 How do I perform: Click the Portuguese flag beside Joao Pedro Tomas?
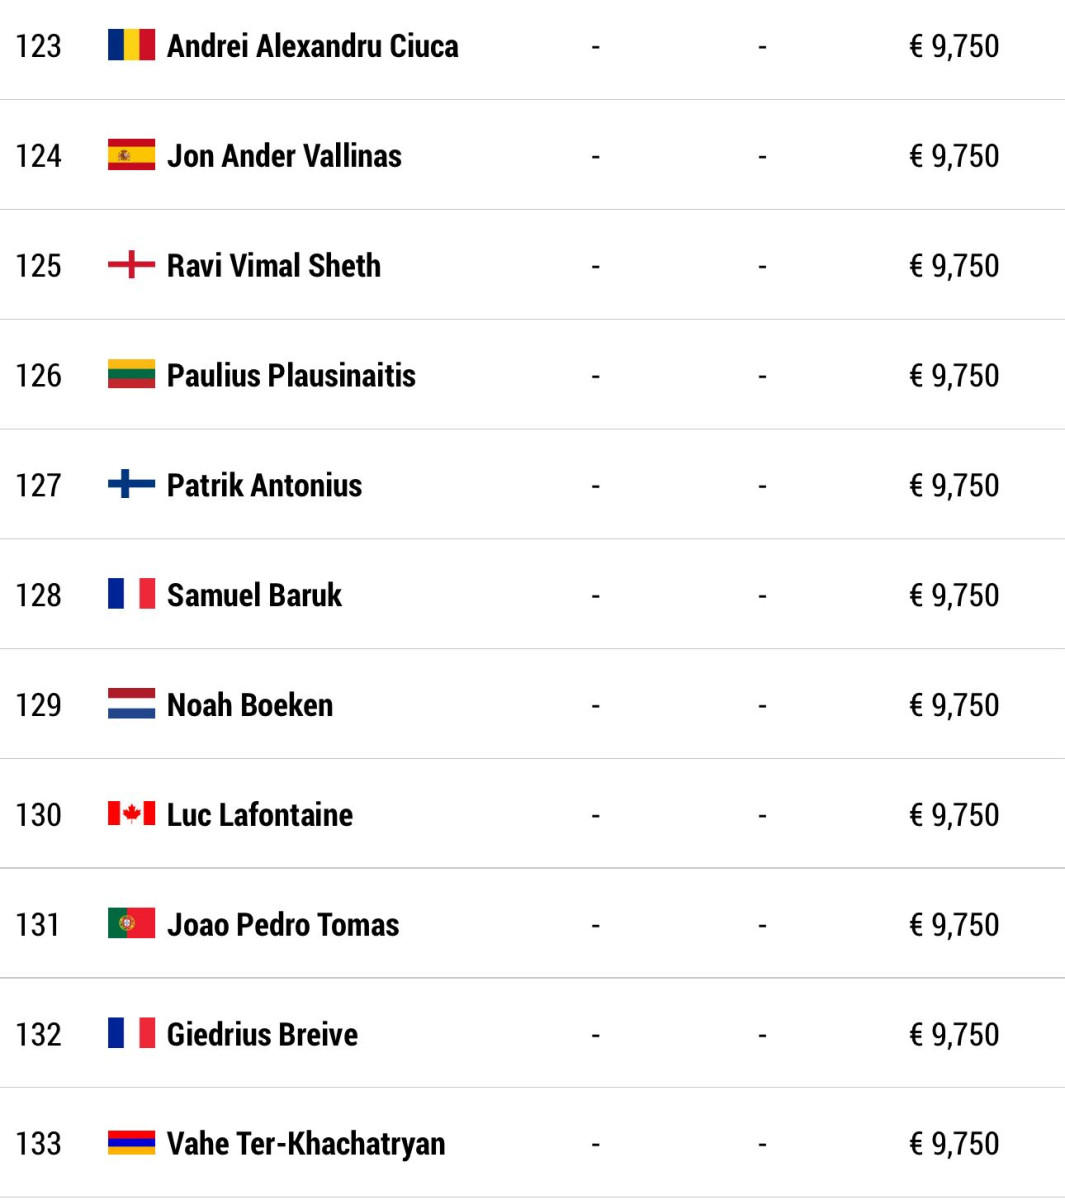(x=131, y=924)
